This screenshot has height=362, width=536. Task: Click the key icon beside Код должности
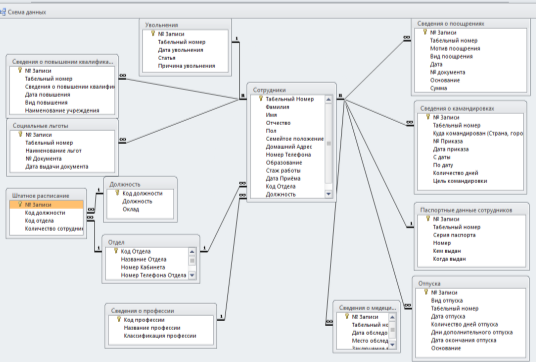point(117,193)
